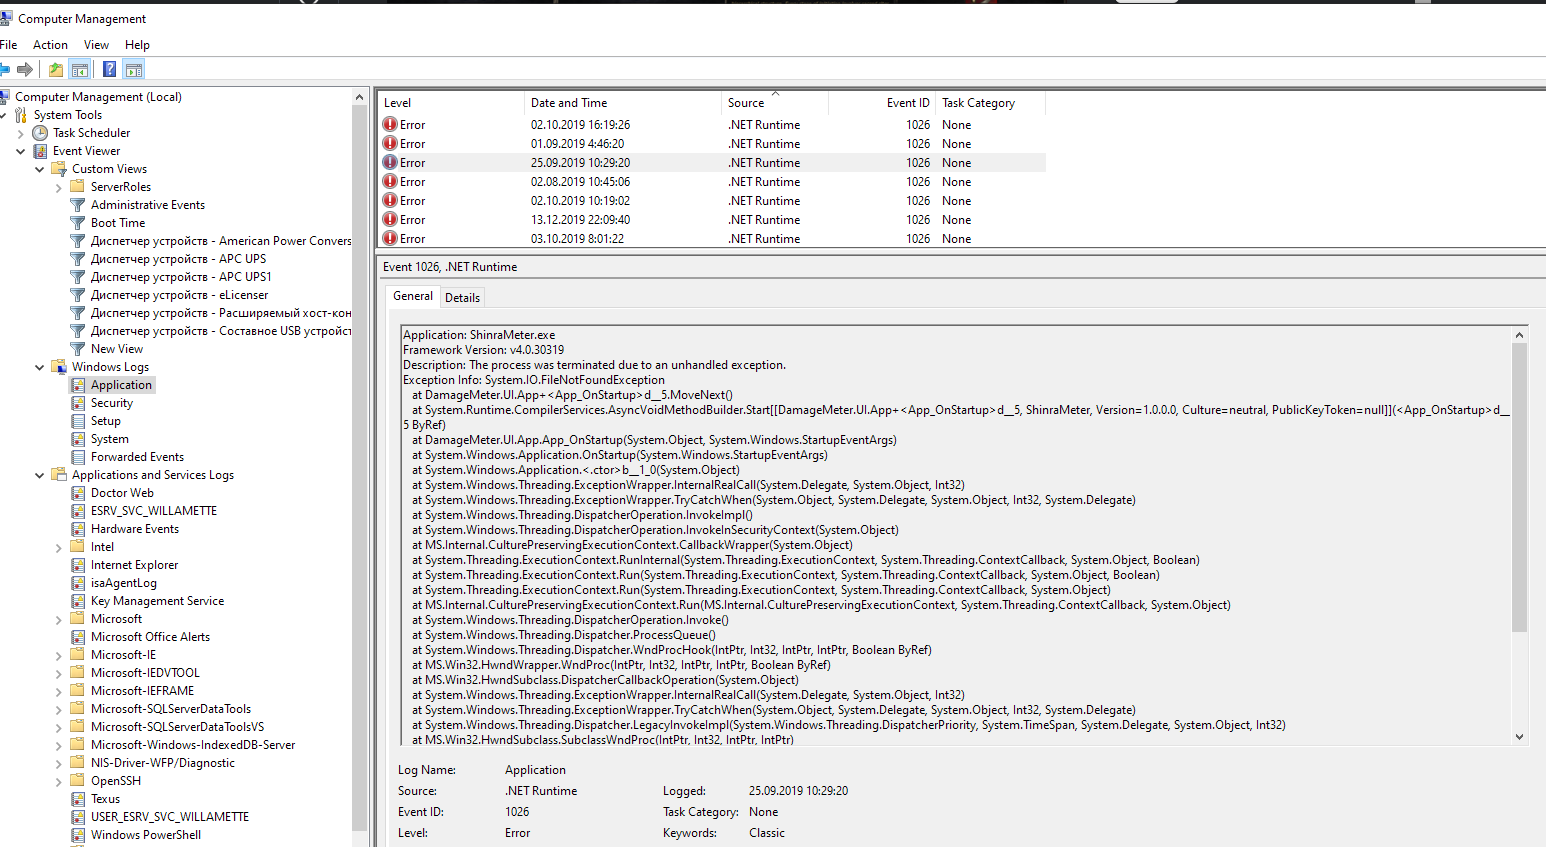Screen dimensions: 1546x847
Task: Click the System log icon
Action: [78, 439]
